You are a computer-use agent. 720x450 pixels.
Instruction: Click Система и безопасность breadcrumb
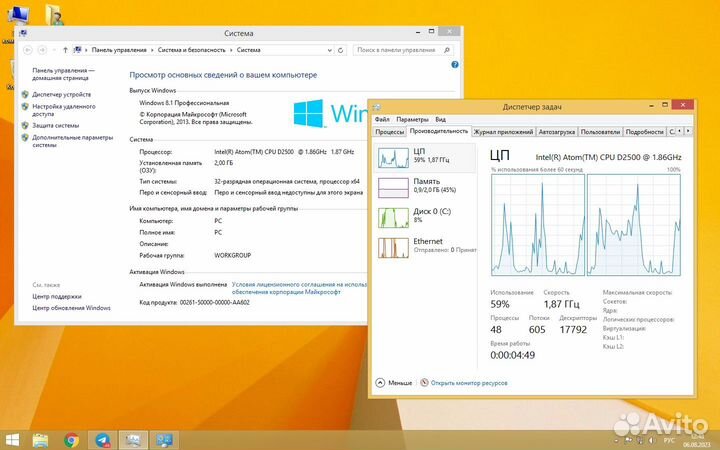point(191,50)
